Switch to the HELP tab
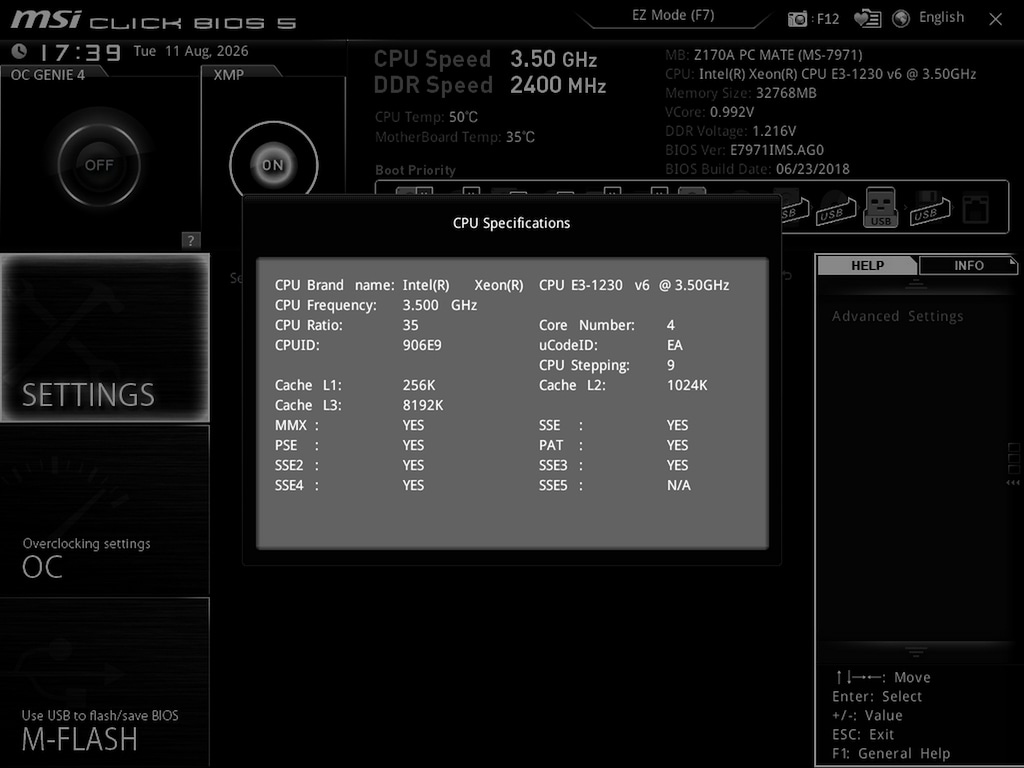1024x768 pixels. [867, 265]
